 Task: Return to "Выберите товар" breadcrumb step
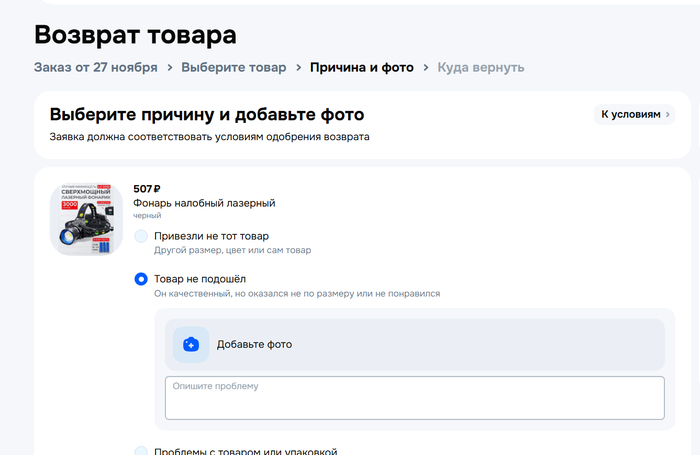234,67
